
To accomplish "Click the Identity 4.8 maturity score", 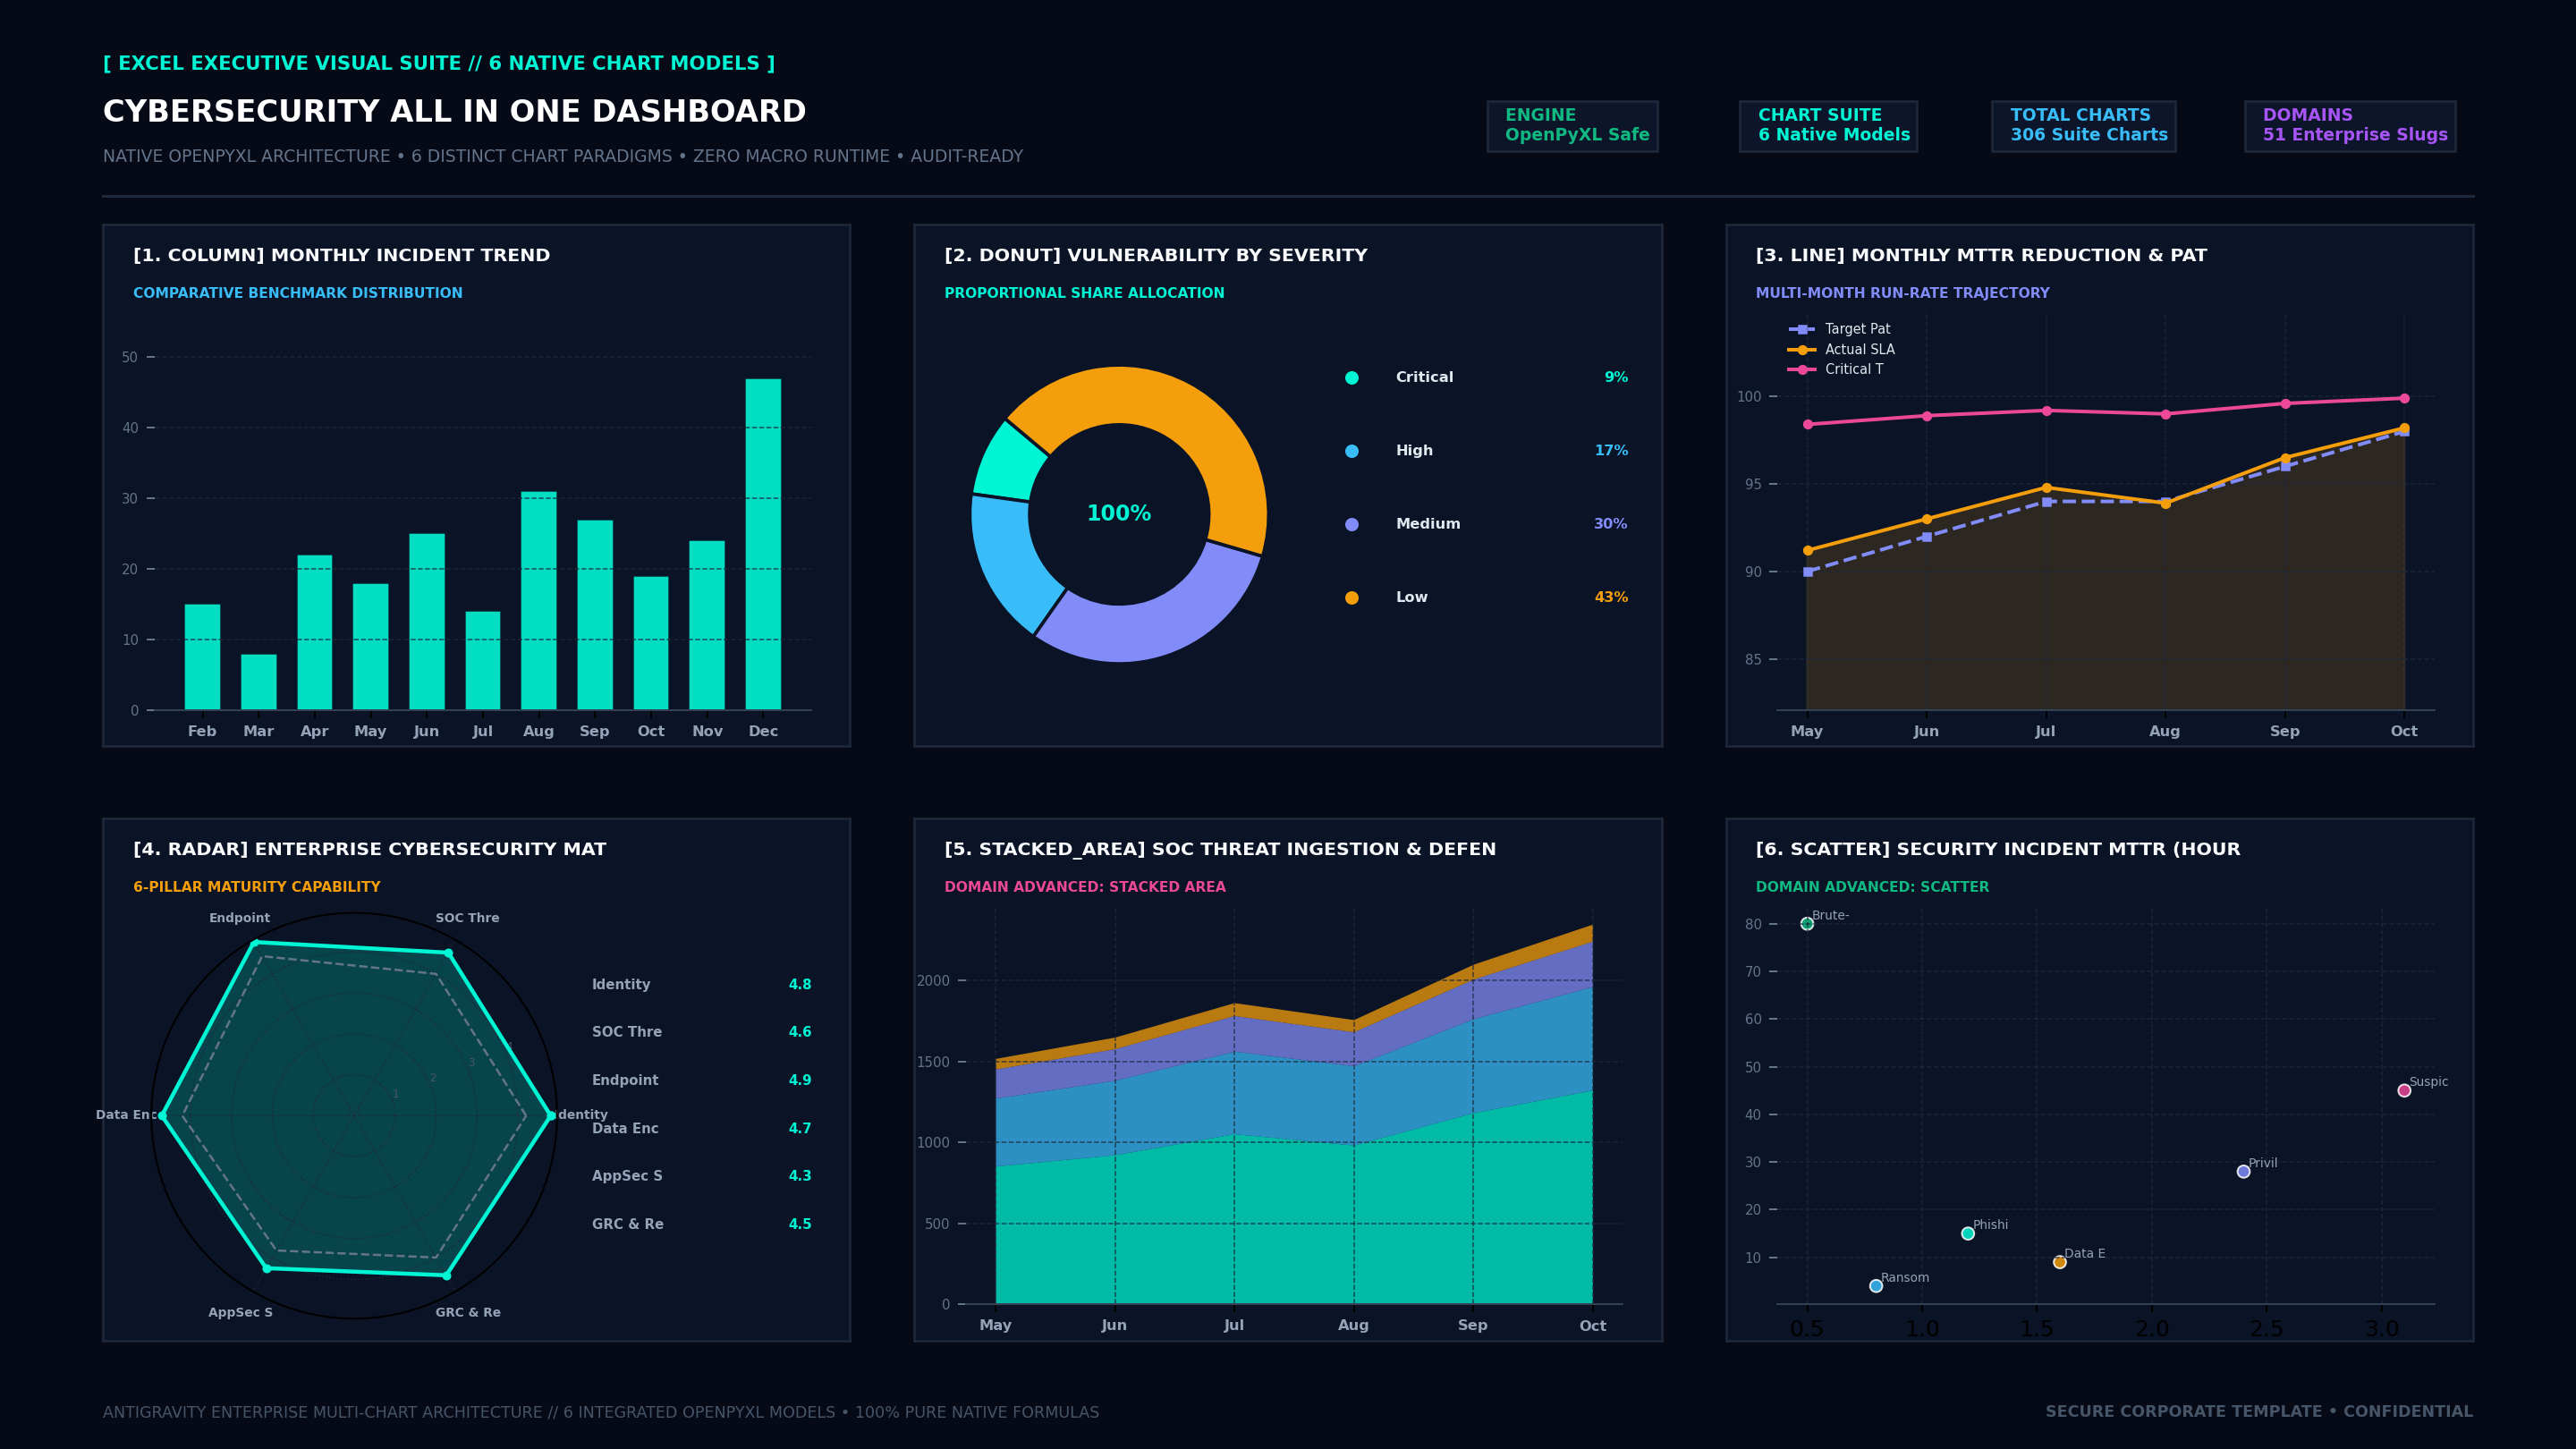I will 800,985.
